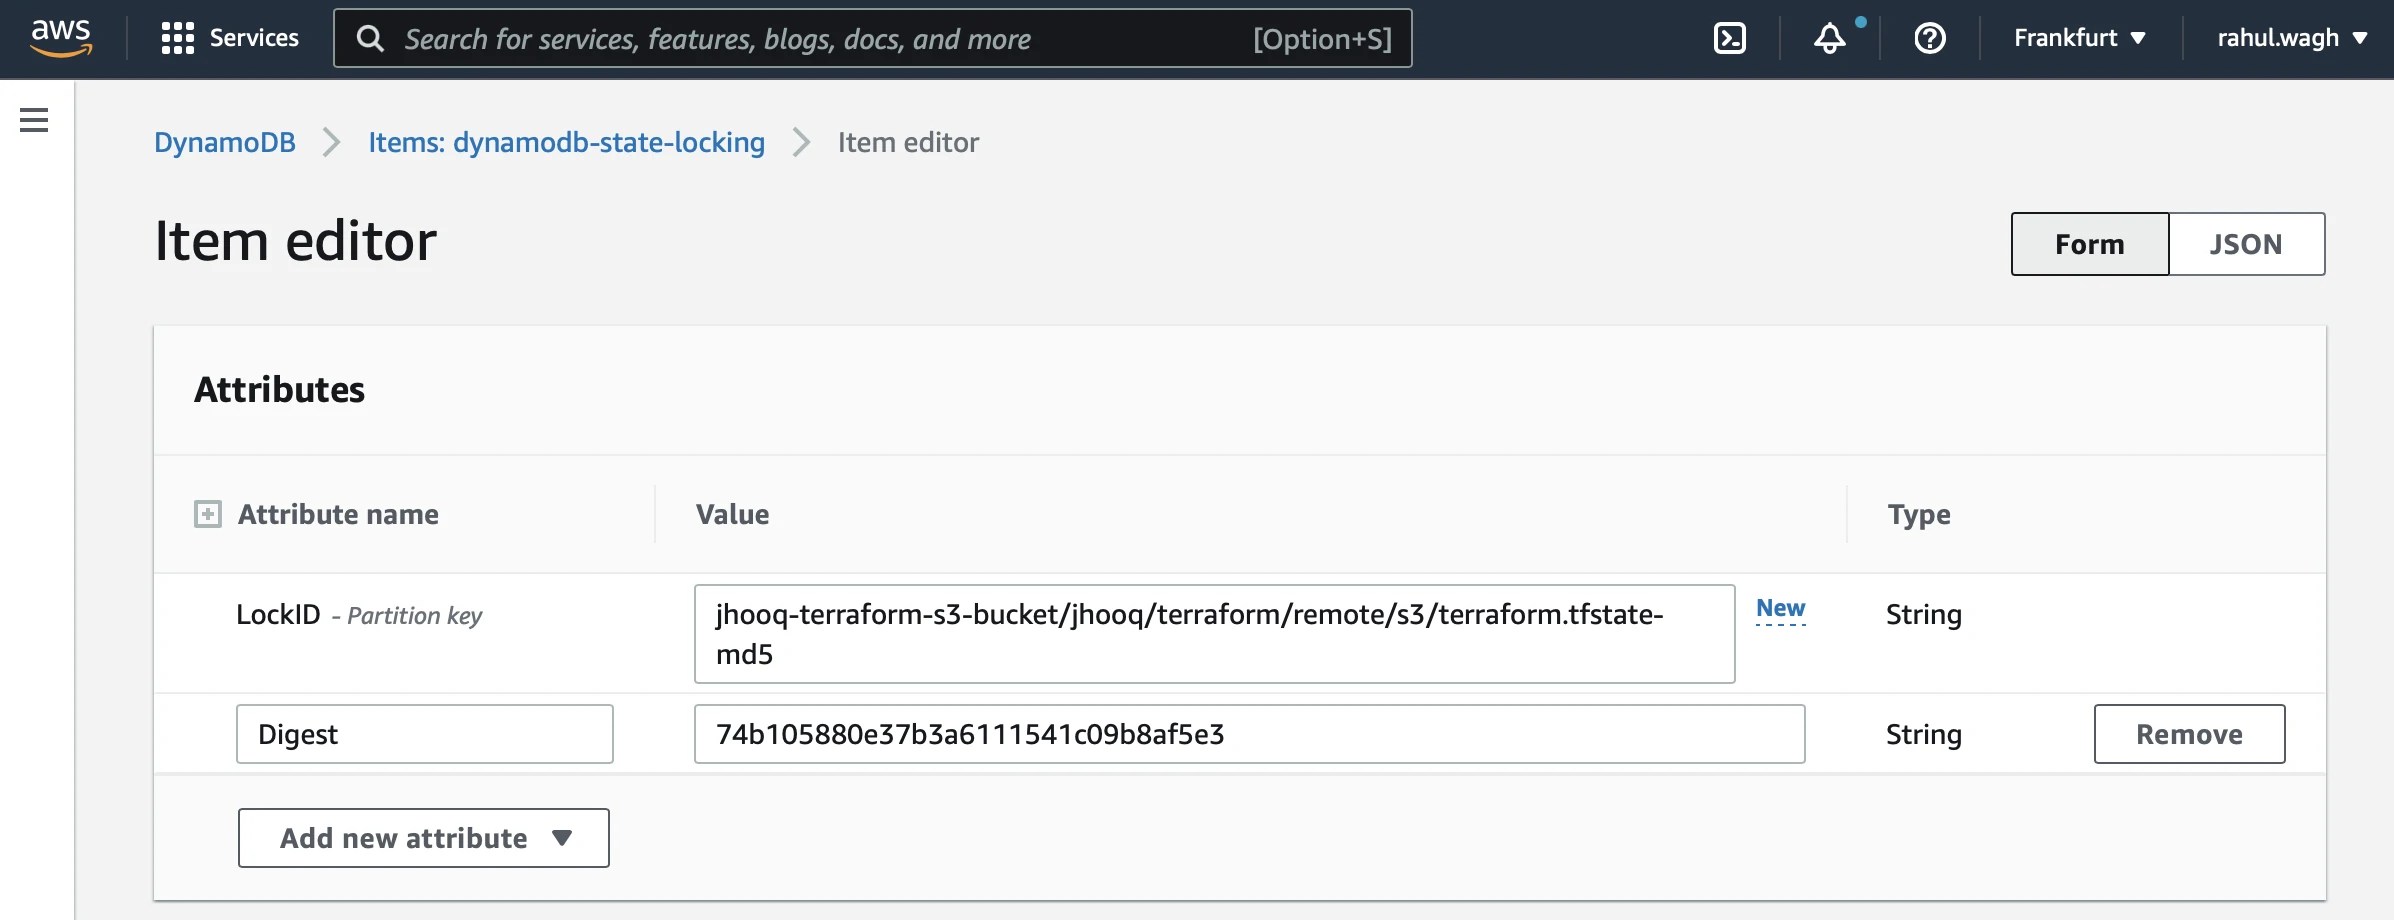The image size is (2394, 920).
Task: Open the Frankfurt region dropdown
Action: pyautogui.click(x=2077, y=37)
